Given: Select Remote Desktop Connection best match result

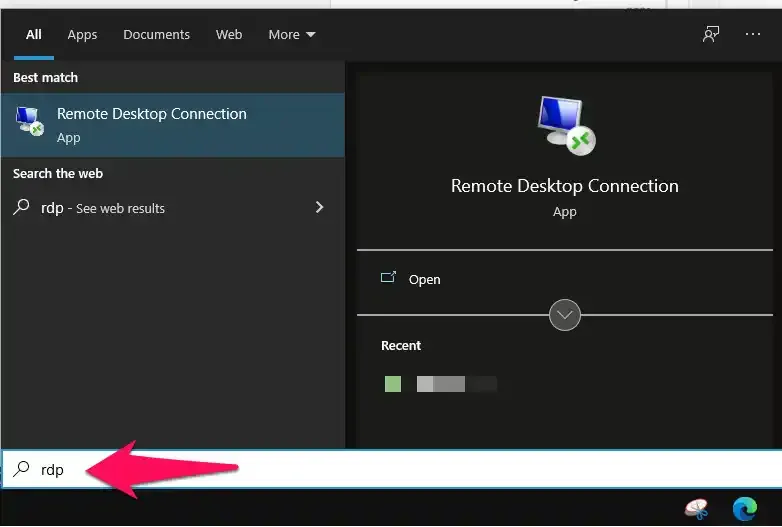Looking at the screenshot, I should 173,125.
